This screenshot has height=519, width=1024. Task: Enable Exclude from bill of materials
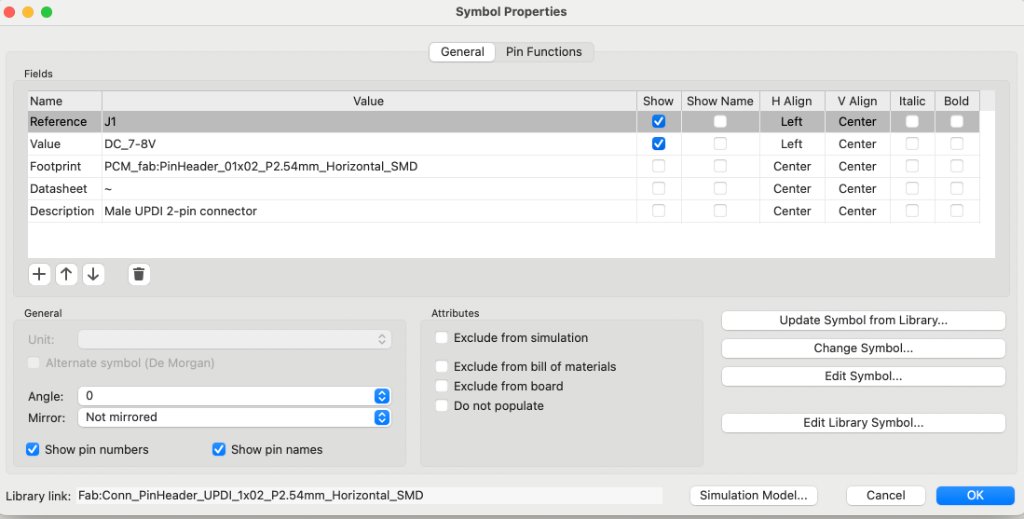(x=441, y=366)
